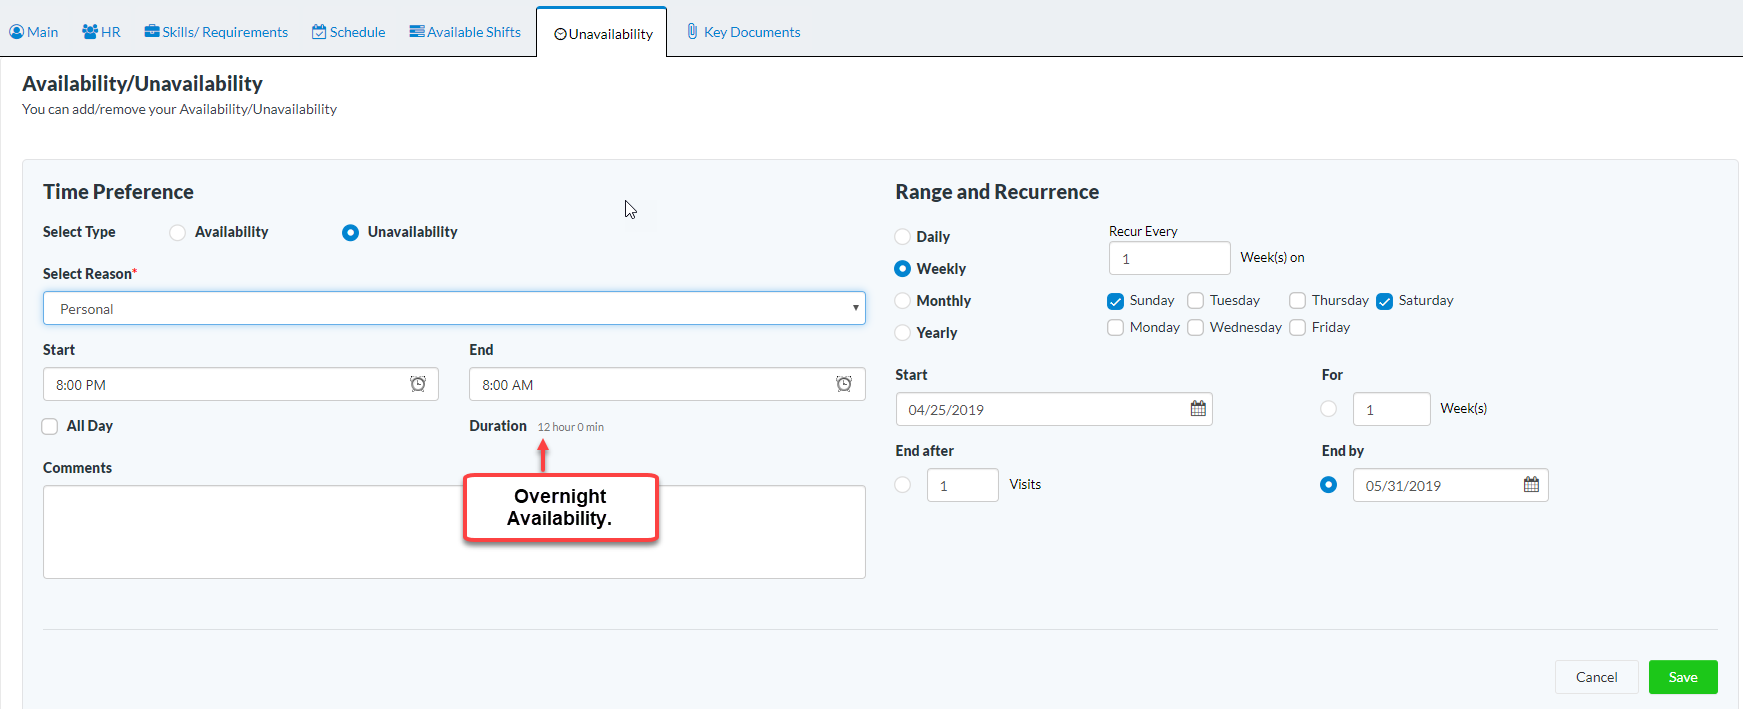Click the Main tab user icon
Image resolution: width=1743 pixels, height=709 pixels.
[x=16, y=32]
